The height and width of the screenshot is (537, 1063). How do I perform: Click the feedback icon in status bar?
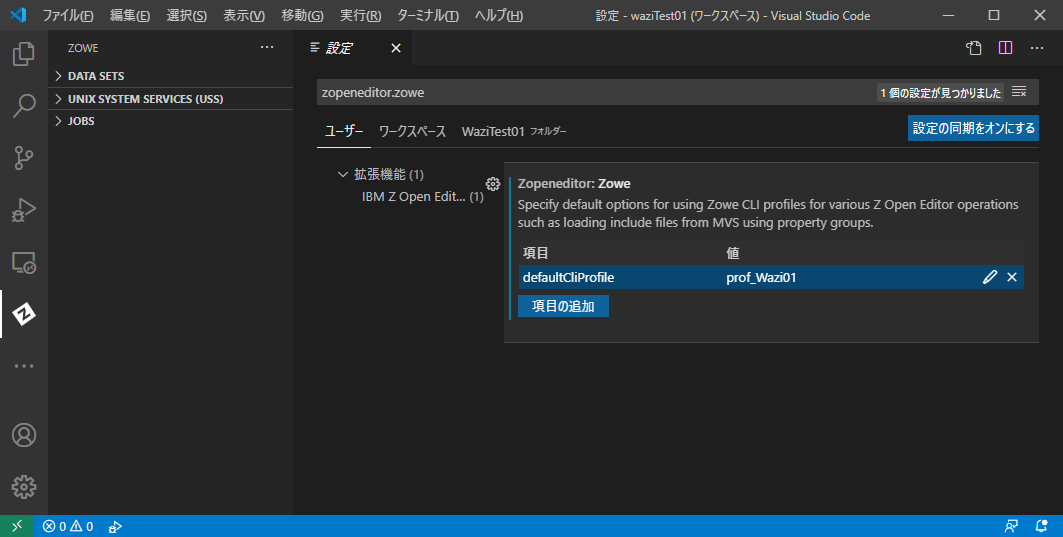coord(1011,526)
